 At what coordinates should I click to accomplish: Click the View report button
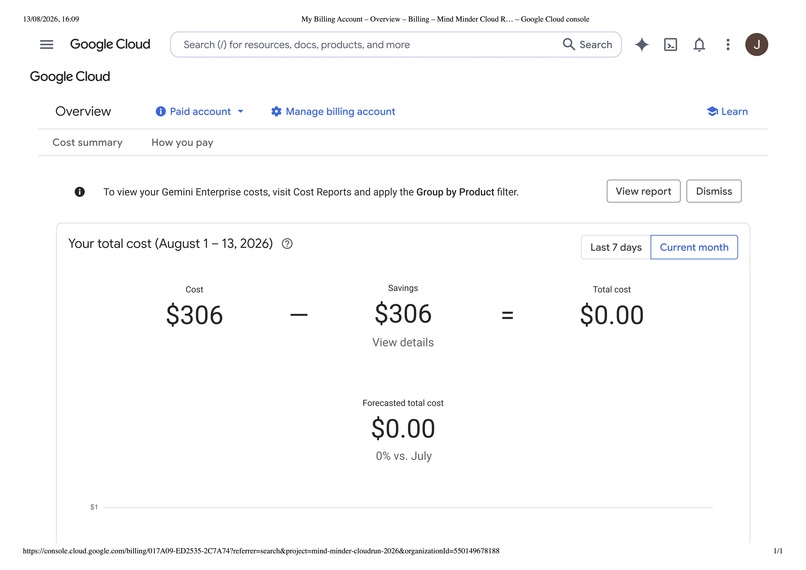tap(644, 191)
